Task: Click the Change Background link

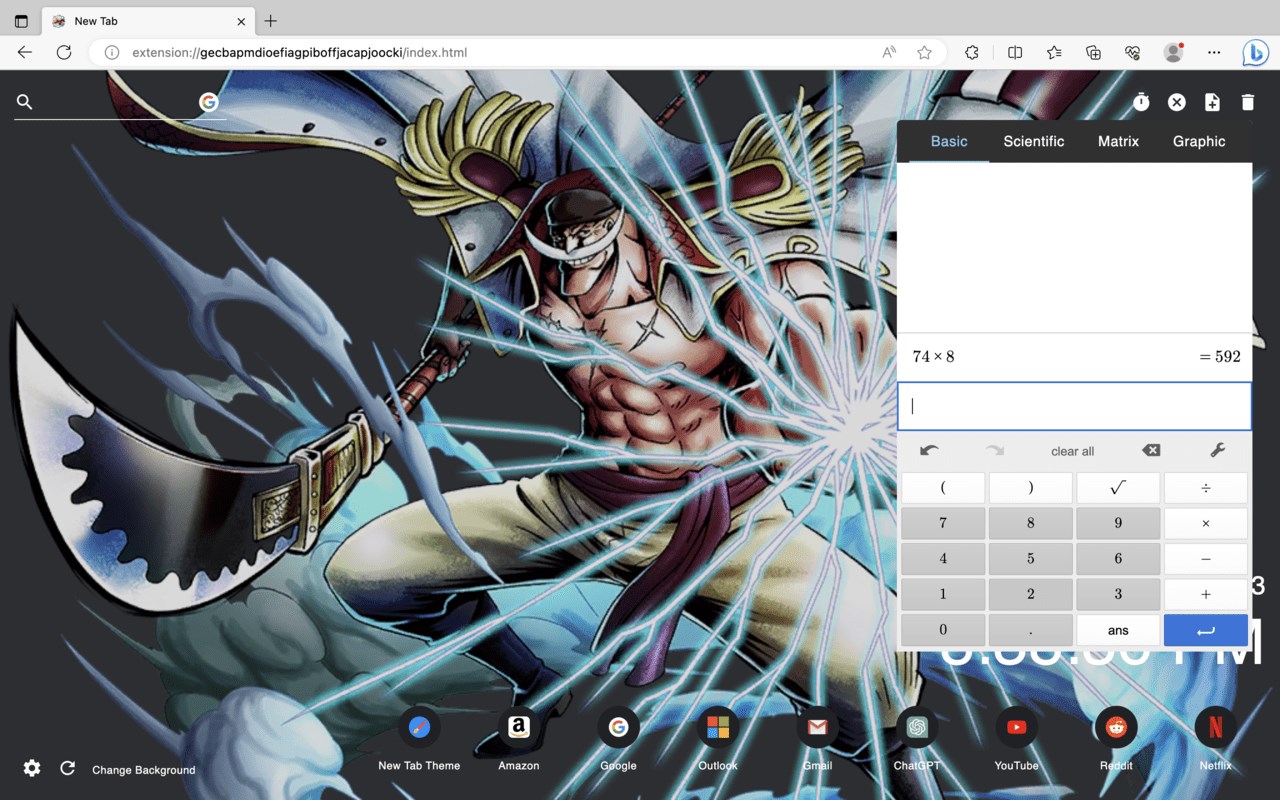Action: point(144,770)
